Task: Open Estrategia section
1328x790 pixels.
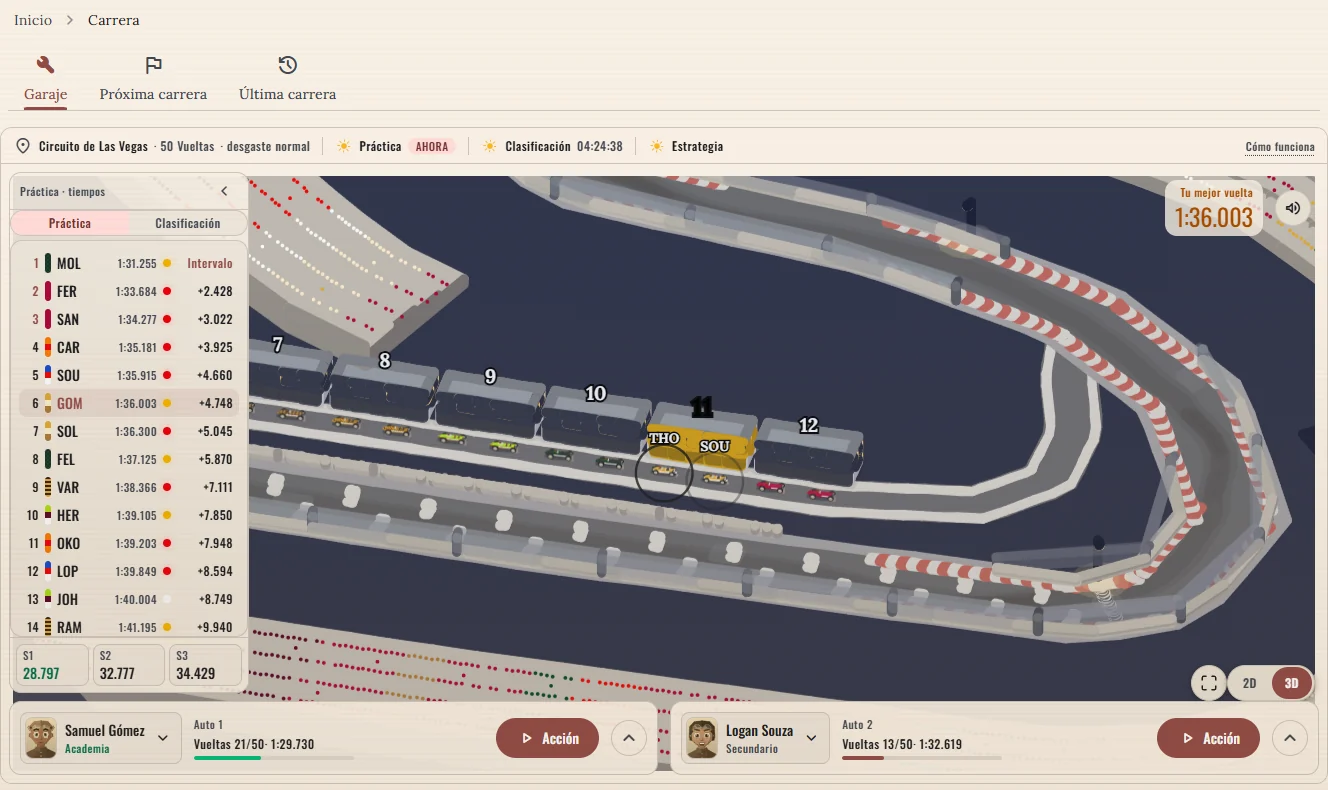Action: click(697, 146)
